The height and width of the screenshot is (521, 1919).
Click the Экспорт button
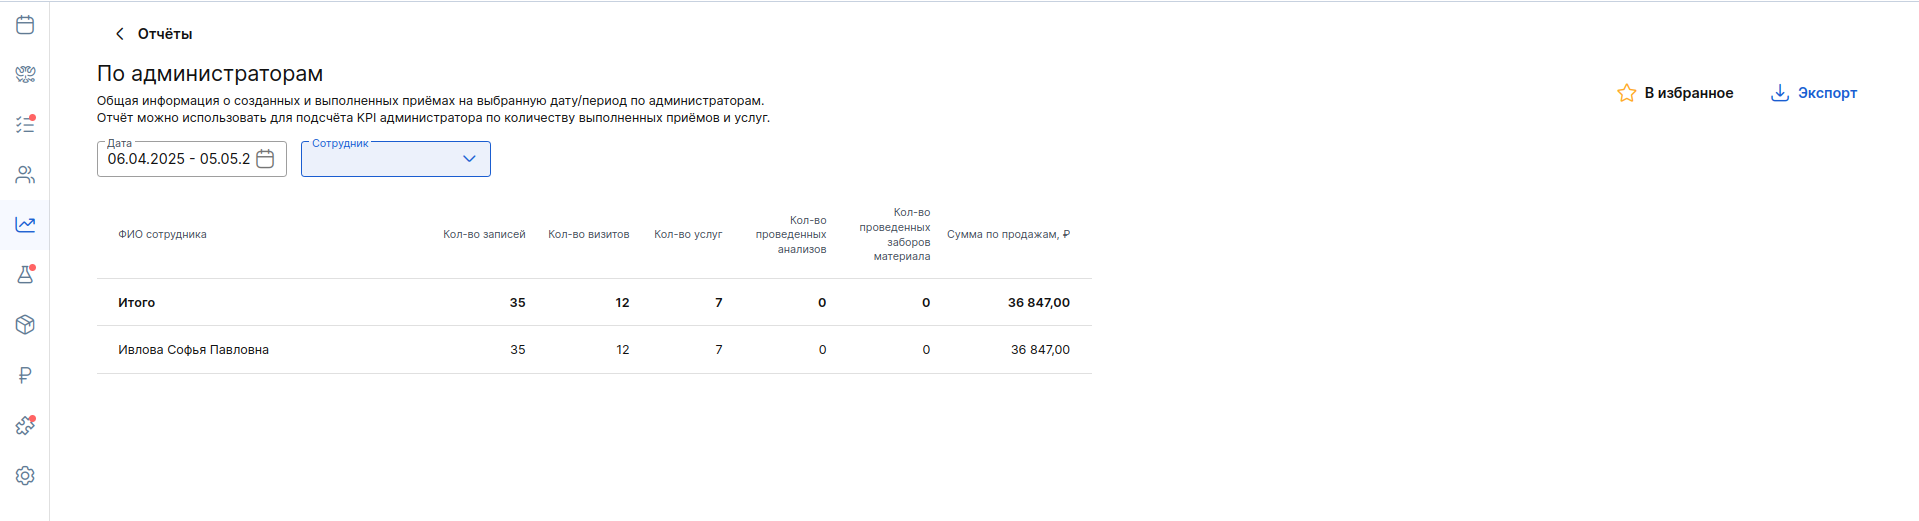(x=1813, y=93)
